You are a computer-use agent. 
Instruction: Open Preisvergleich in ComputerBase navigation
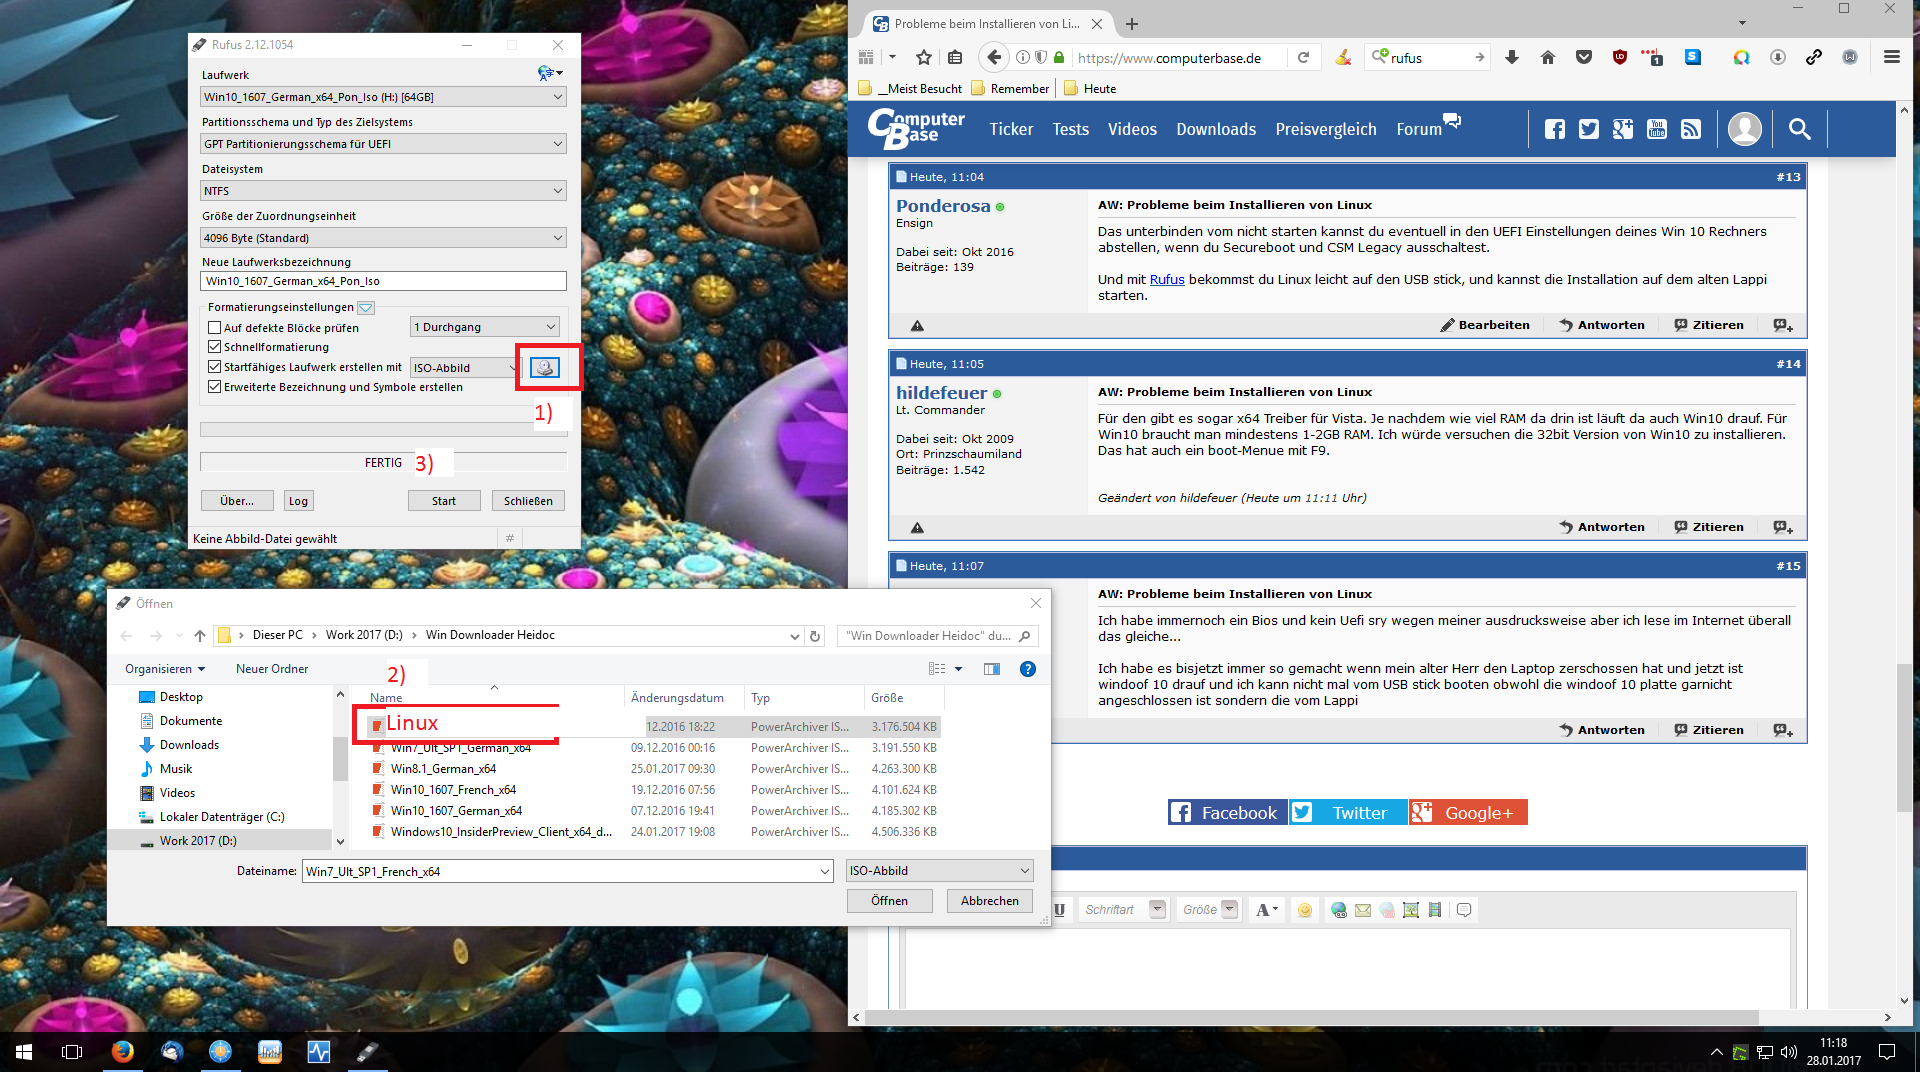(1326, 129)
